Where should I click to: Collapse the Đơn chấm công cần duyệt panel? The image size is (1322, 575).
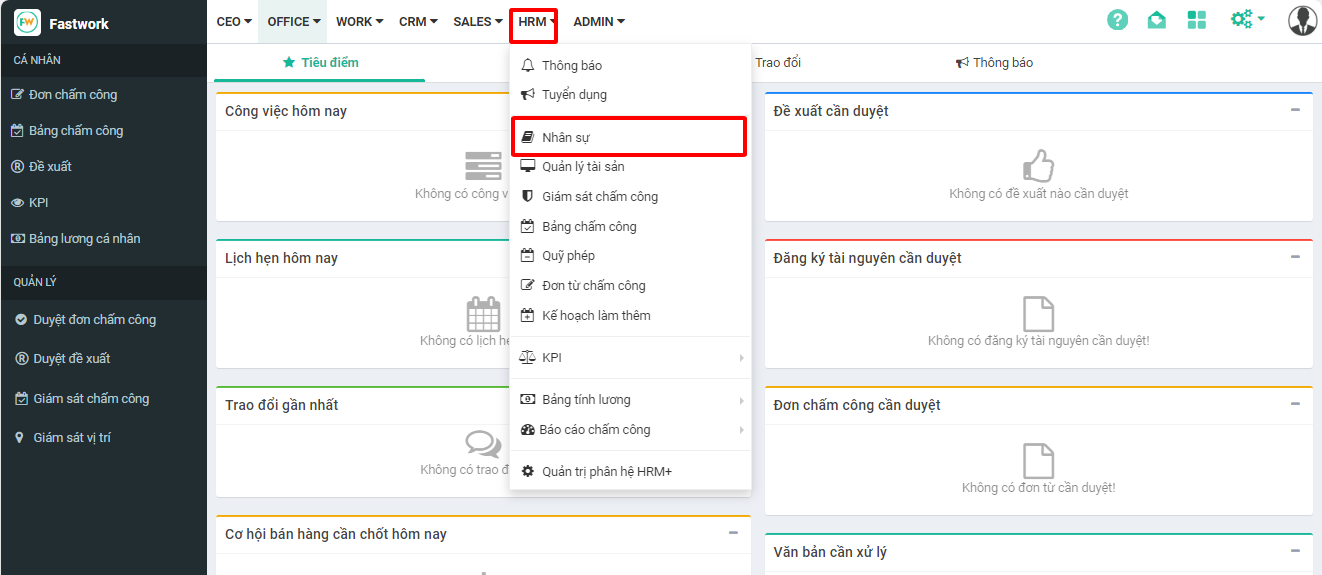[x=1295, y=404]
